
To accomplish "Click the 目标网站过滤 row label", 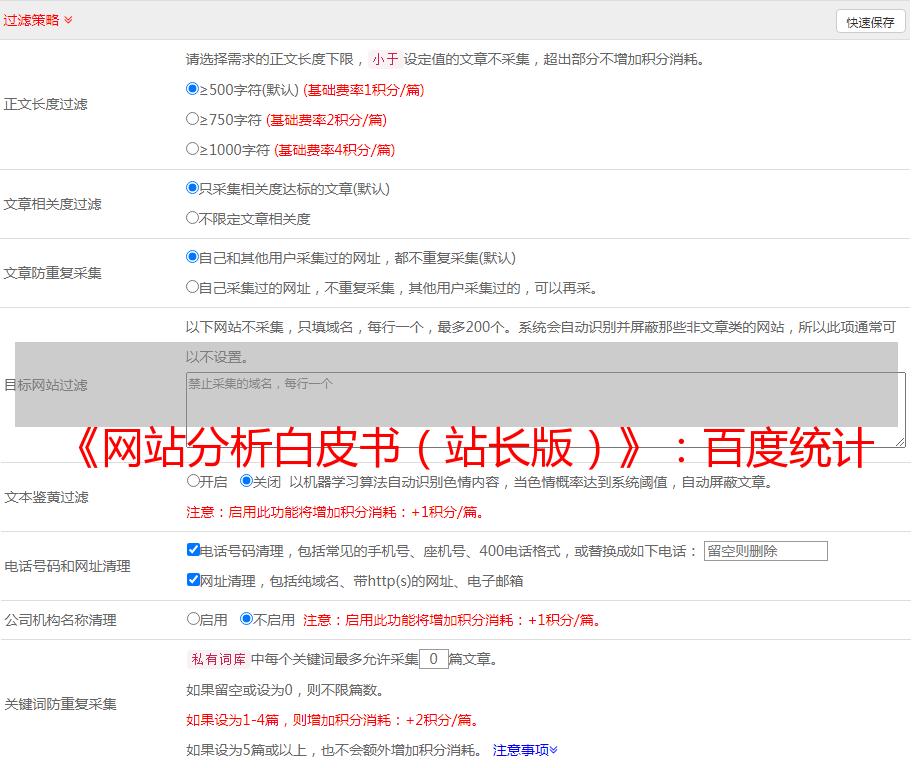I will click(46, 385).
